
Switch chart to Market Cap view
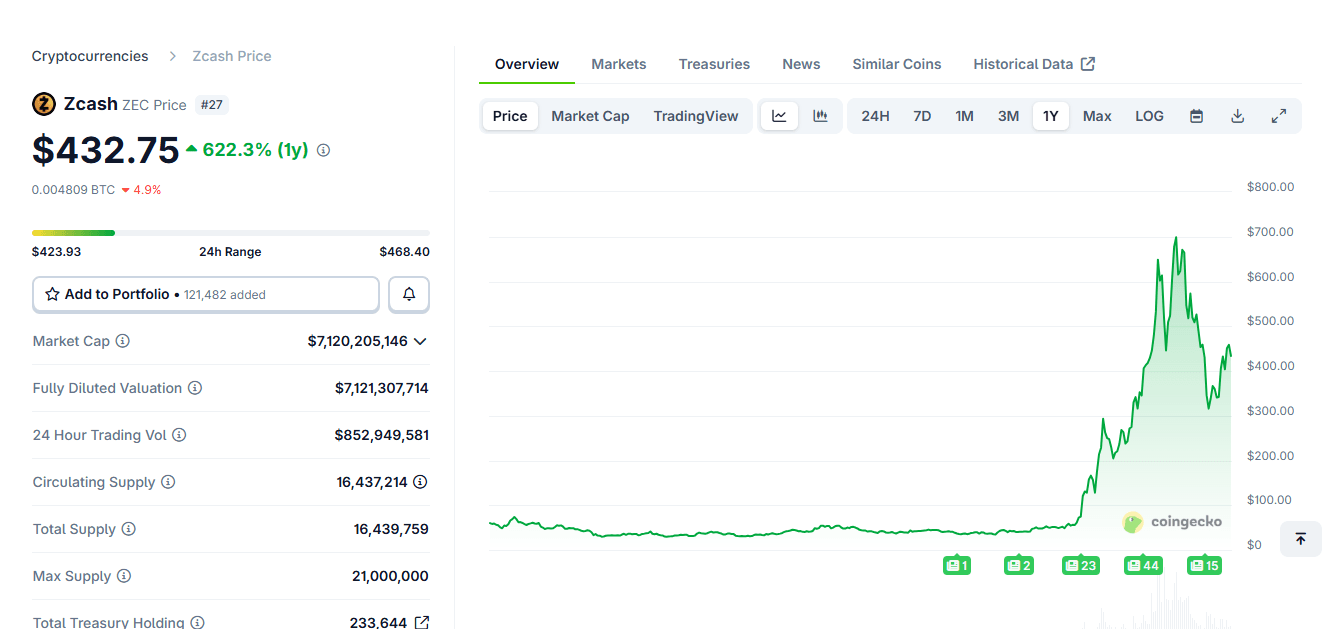590,116
